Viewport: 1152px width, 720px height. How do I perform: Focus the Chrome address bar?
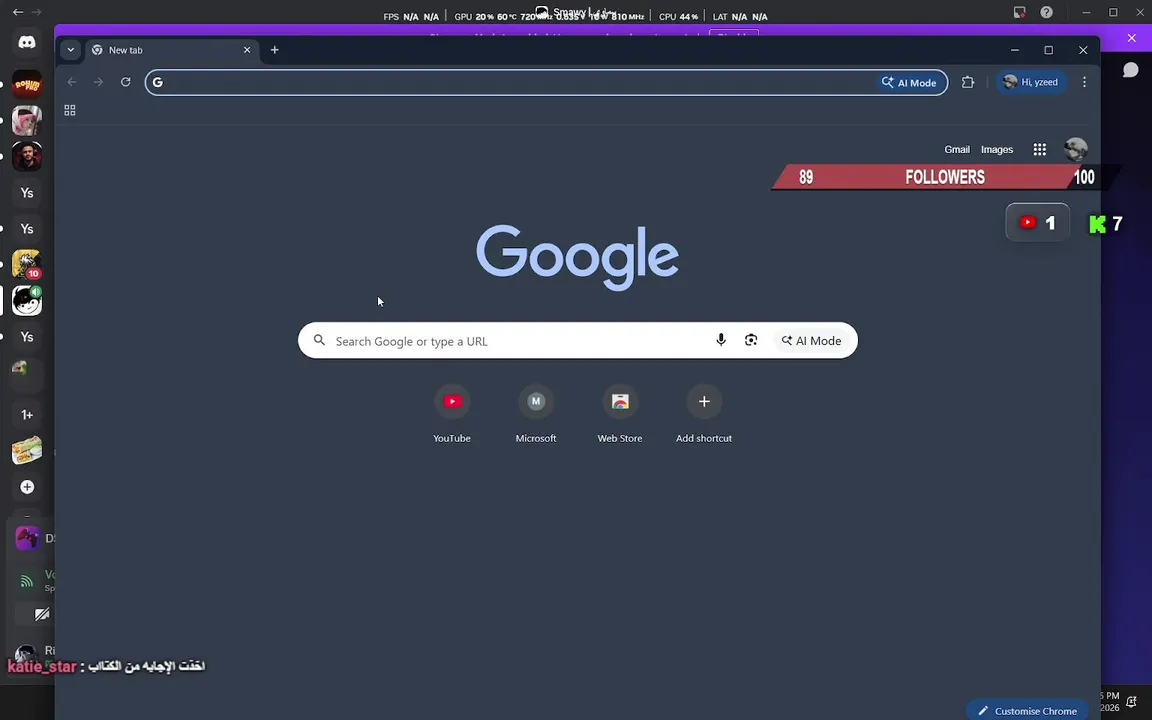point(514,82)
